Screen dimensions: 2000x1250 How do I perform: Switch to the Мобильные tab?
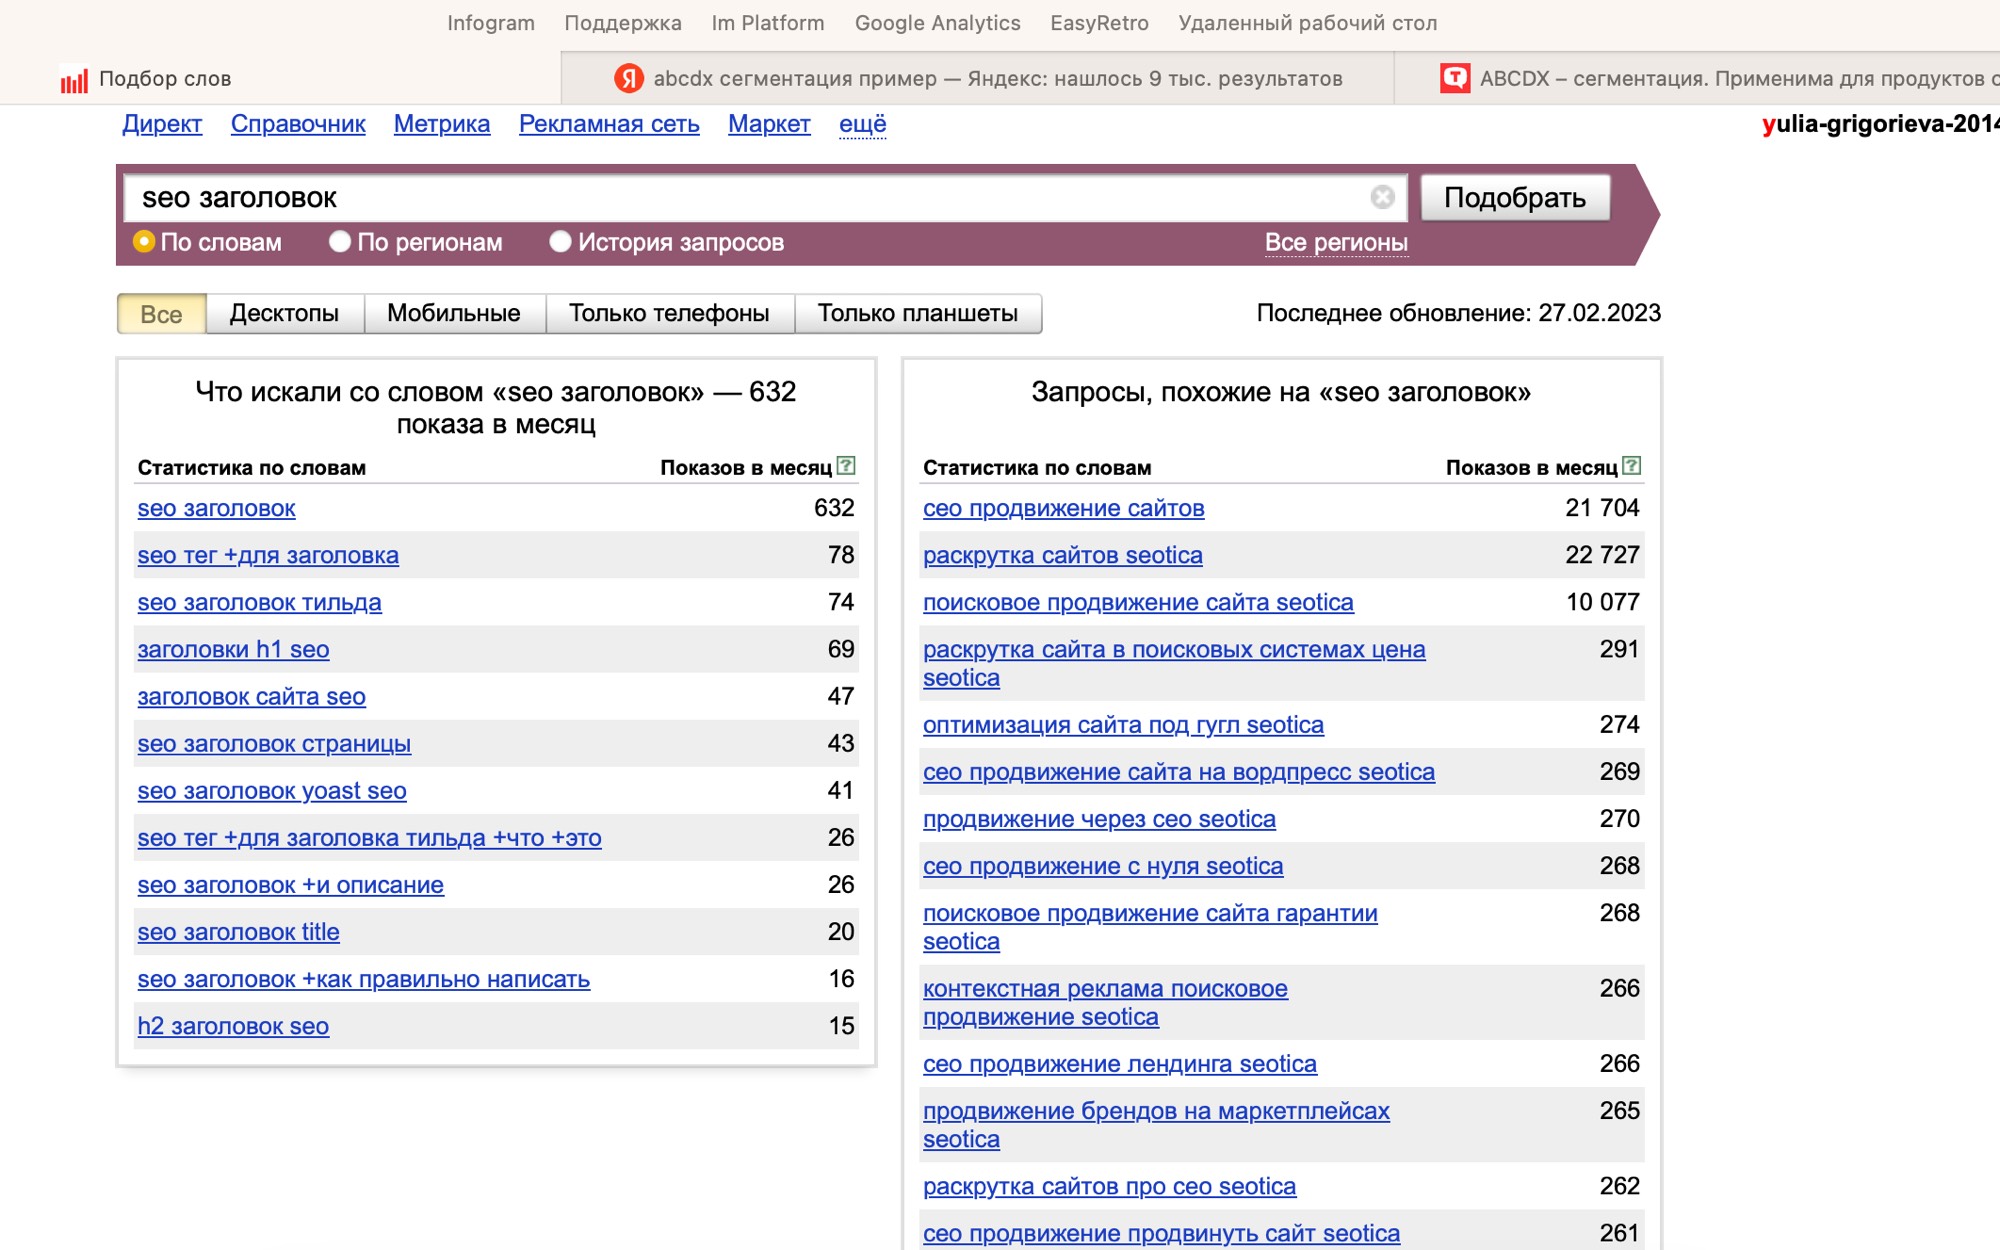coord(454,314)
